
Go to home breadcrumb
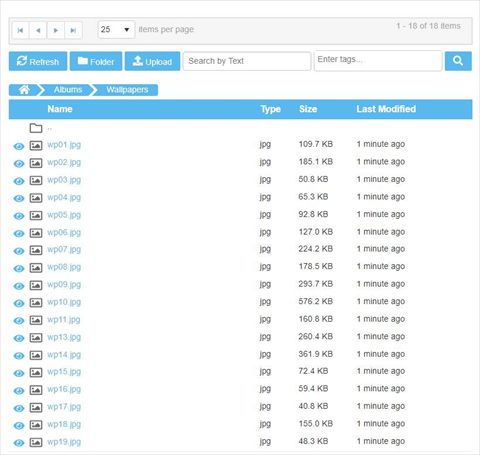[x=24, y=90]
